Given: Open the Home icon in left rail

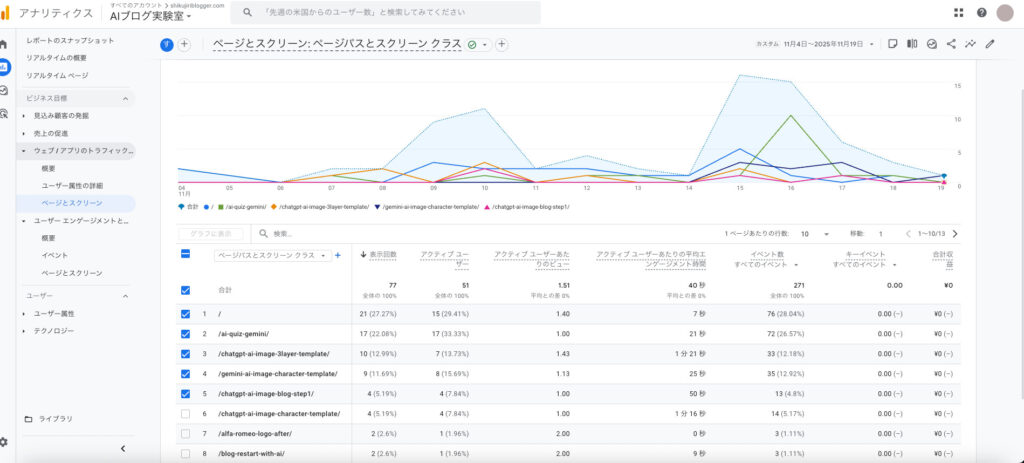Looking at the screenshot, I should tap(5, 45).
